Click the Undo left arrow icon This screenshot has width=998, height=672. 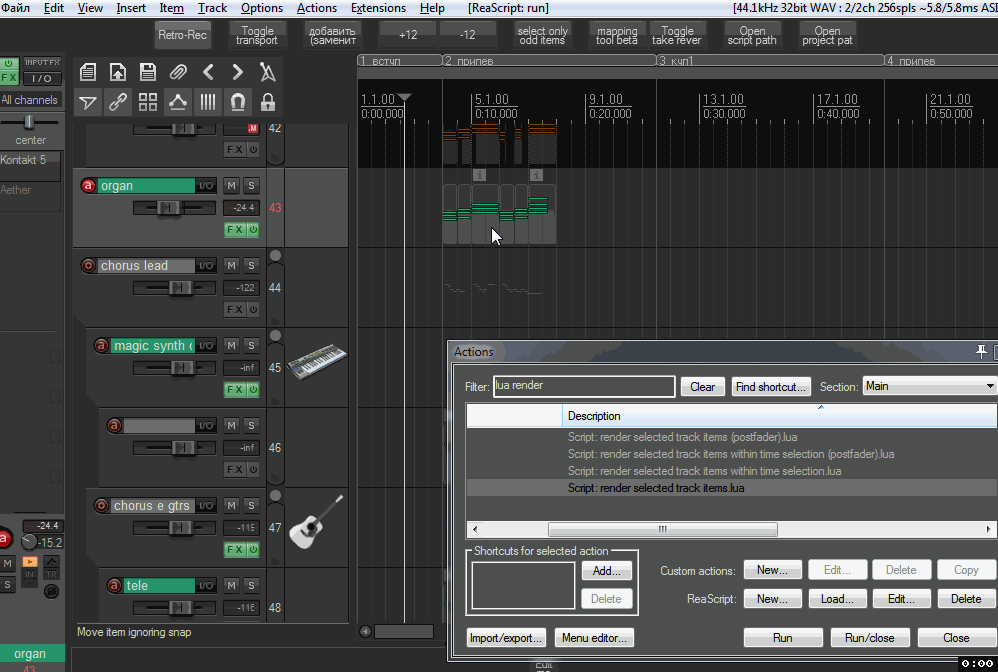pyautogui.click(x=208, y=72)
